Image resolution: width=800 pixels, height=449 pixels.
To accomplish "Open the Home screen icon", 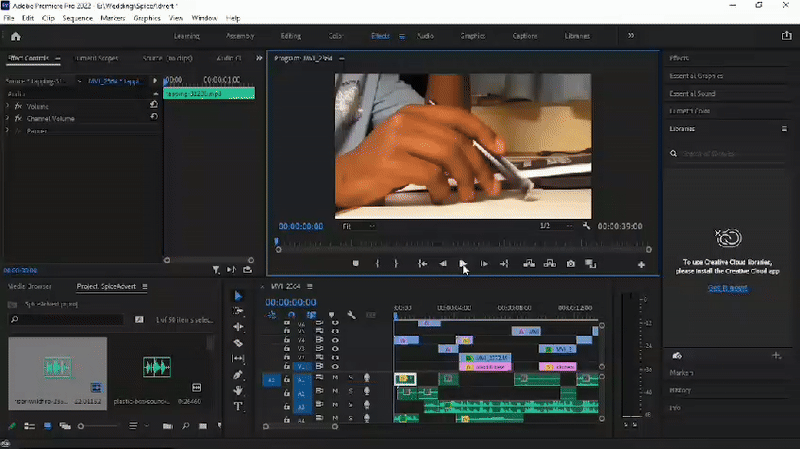I will tap(16, 36).
